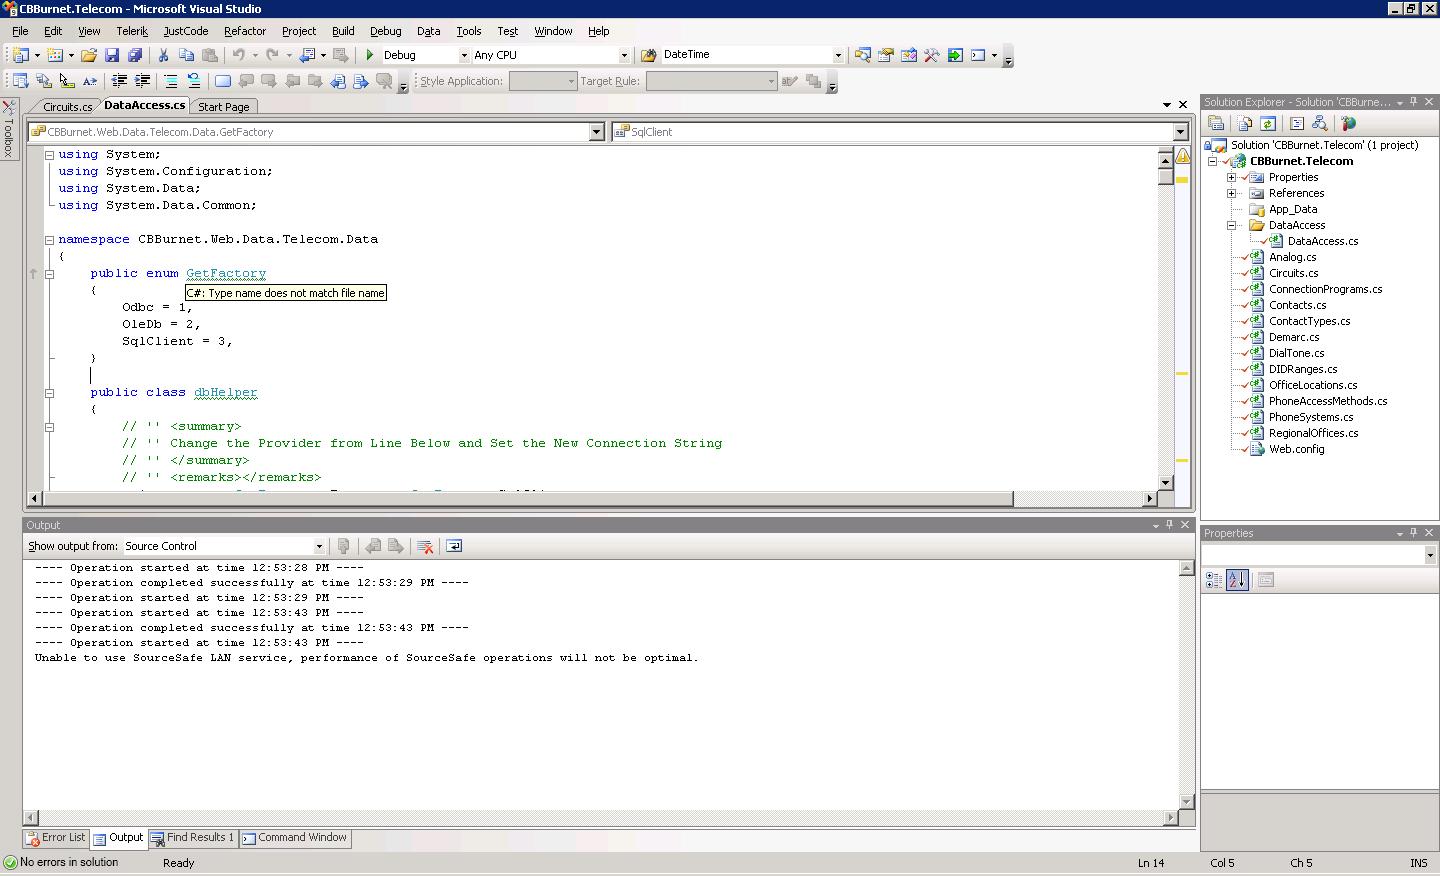The image size is (1440, 876).
Task: Cut selection using the scissors icon
Action: pos(163,55)
